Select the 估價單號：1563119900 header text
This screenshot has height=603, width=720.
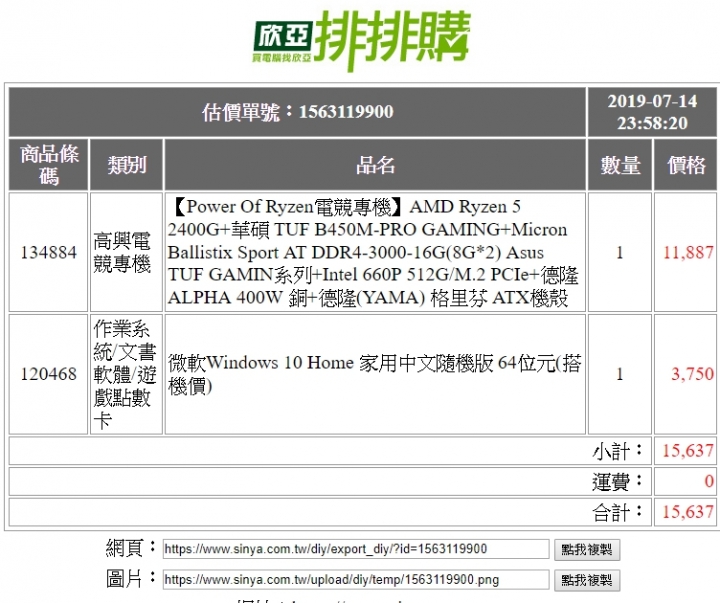click(298, 112)
